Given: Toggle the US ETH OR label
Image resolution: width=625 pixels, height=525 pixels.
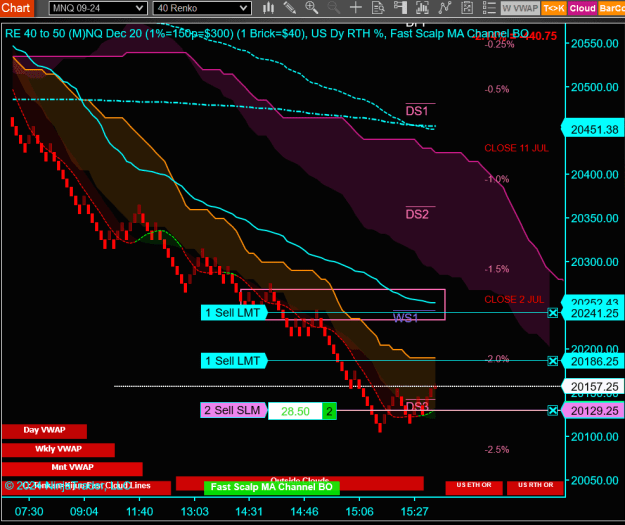Looking at the screenshot, I should click(474, 487).
